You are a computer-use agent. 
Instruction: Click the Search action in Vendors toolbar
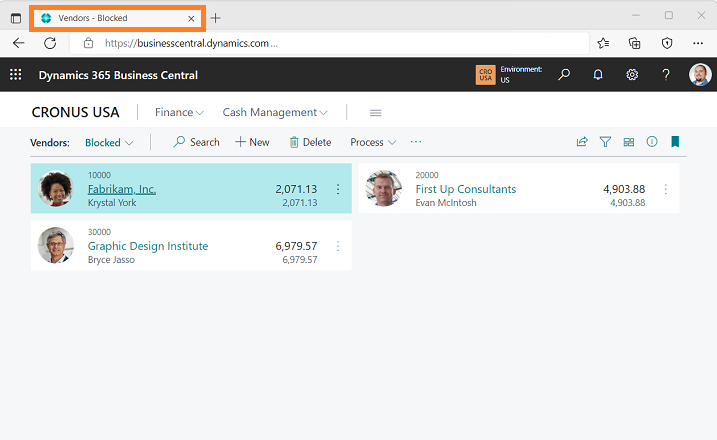coord(196,142)
